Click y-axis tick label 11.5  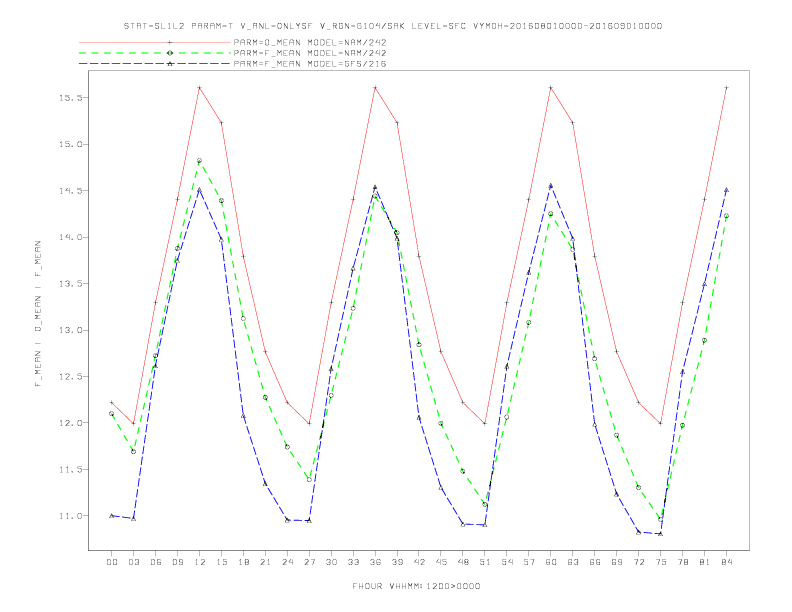point(70,470)
